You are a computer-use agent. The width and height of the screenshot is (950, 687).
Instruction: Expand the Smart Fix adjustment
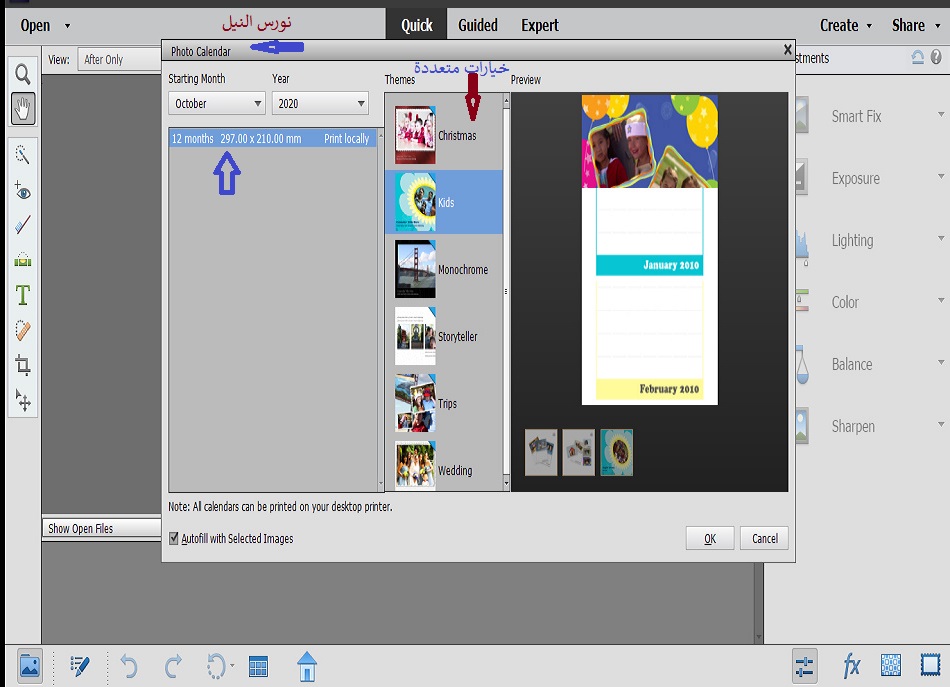(x=940, y=116)
